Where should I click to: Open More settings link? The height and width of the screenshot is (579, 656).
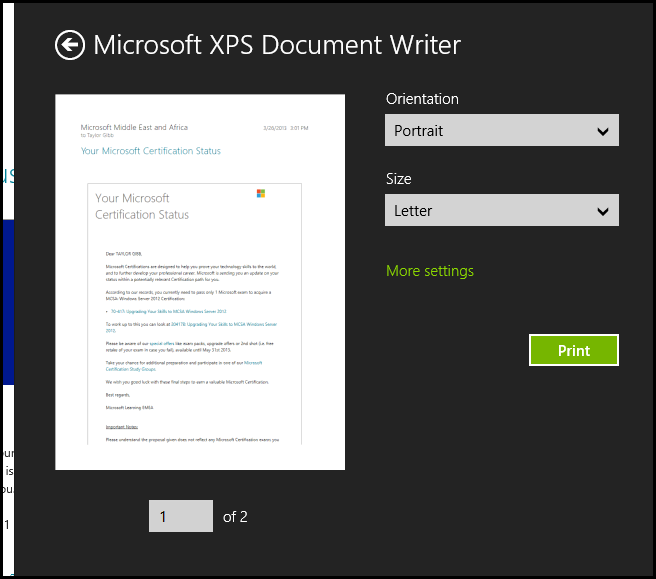(x=430, y=271)
